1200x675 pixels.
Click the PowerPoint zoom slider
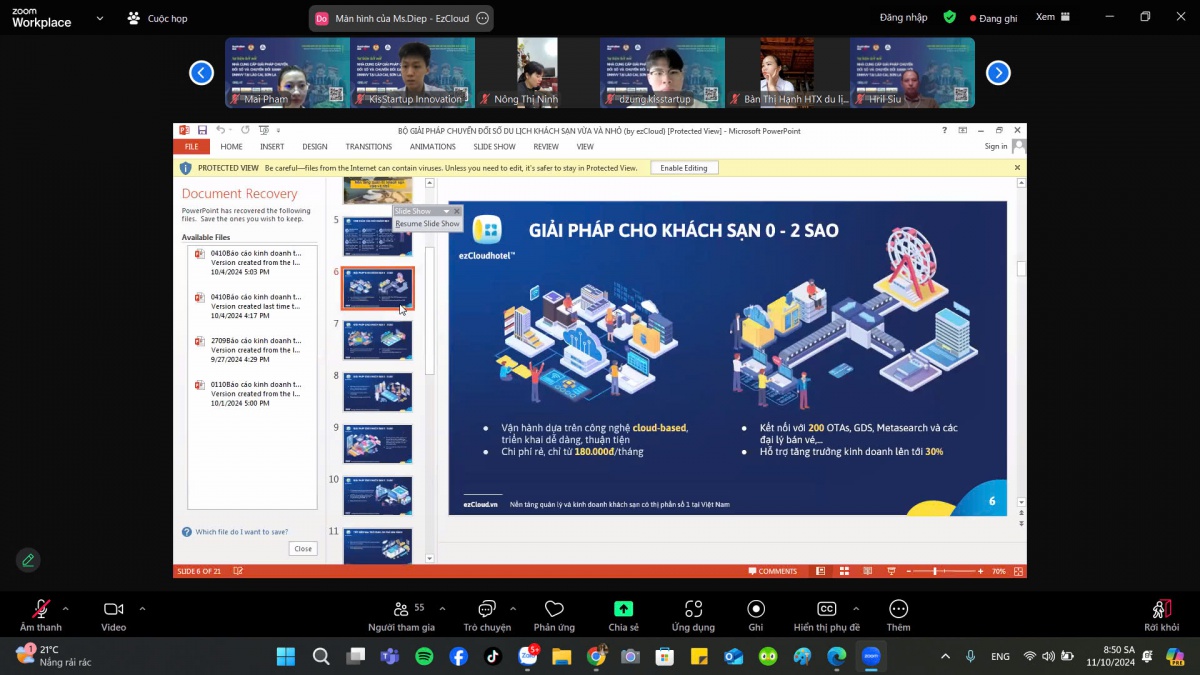click(935, 571)
